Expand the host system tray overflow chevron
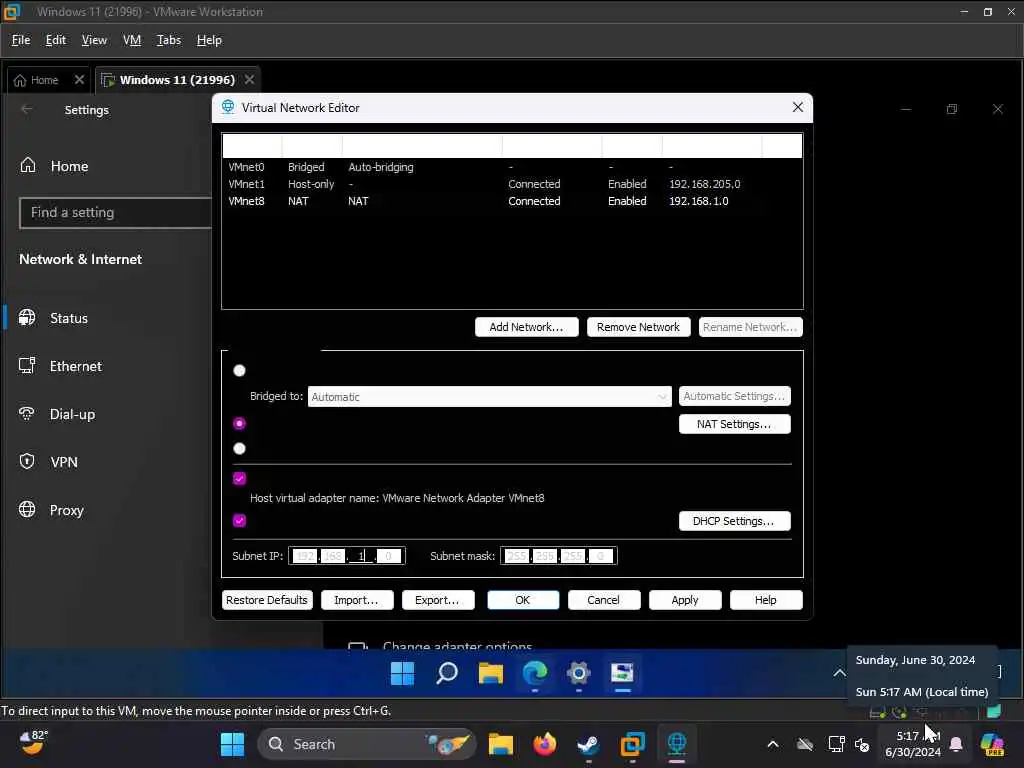Image resolution: width=1024 pixels, height=768 pixels. (773, 744)
